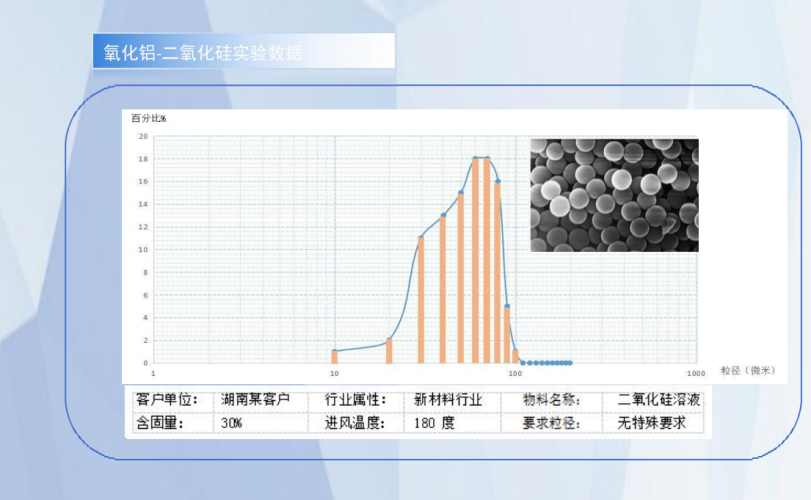Click the 1000 tick label on x-axis

[x=696, y=372]
